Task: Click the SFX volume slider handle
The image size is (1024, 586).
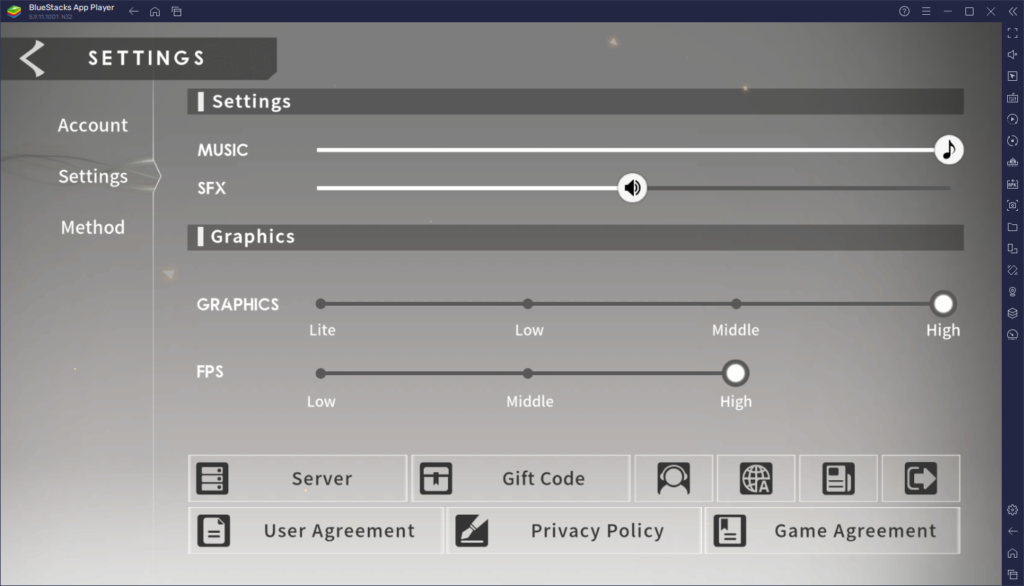Action: click(x=632, y=187)
